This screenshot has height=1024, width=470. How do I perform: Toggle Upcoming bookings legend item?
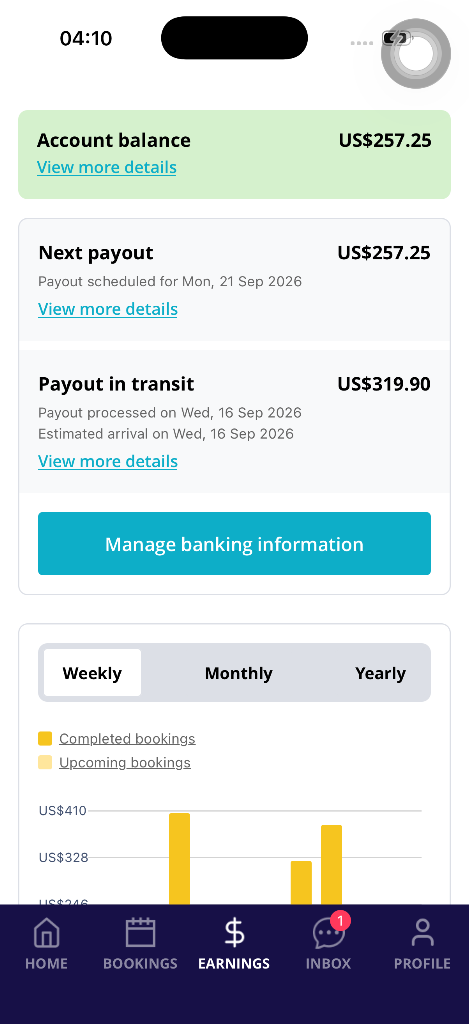[125, 762]
